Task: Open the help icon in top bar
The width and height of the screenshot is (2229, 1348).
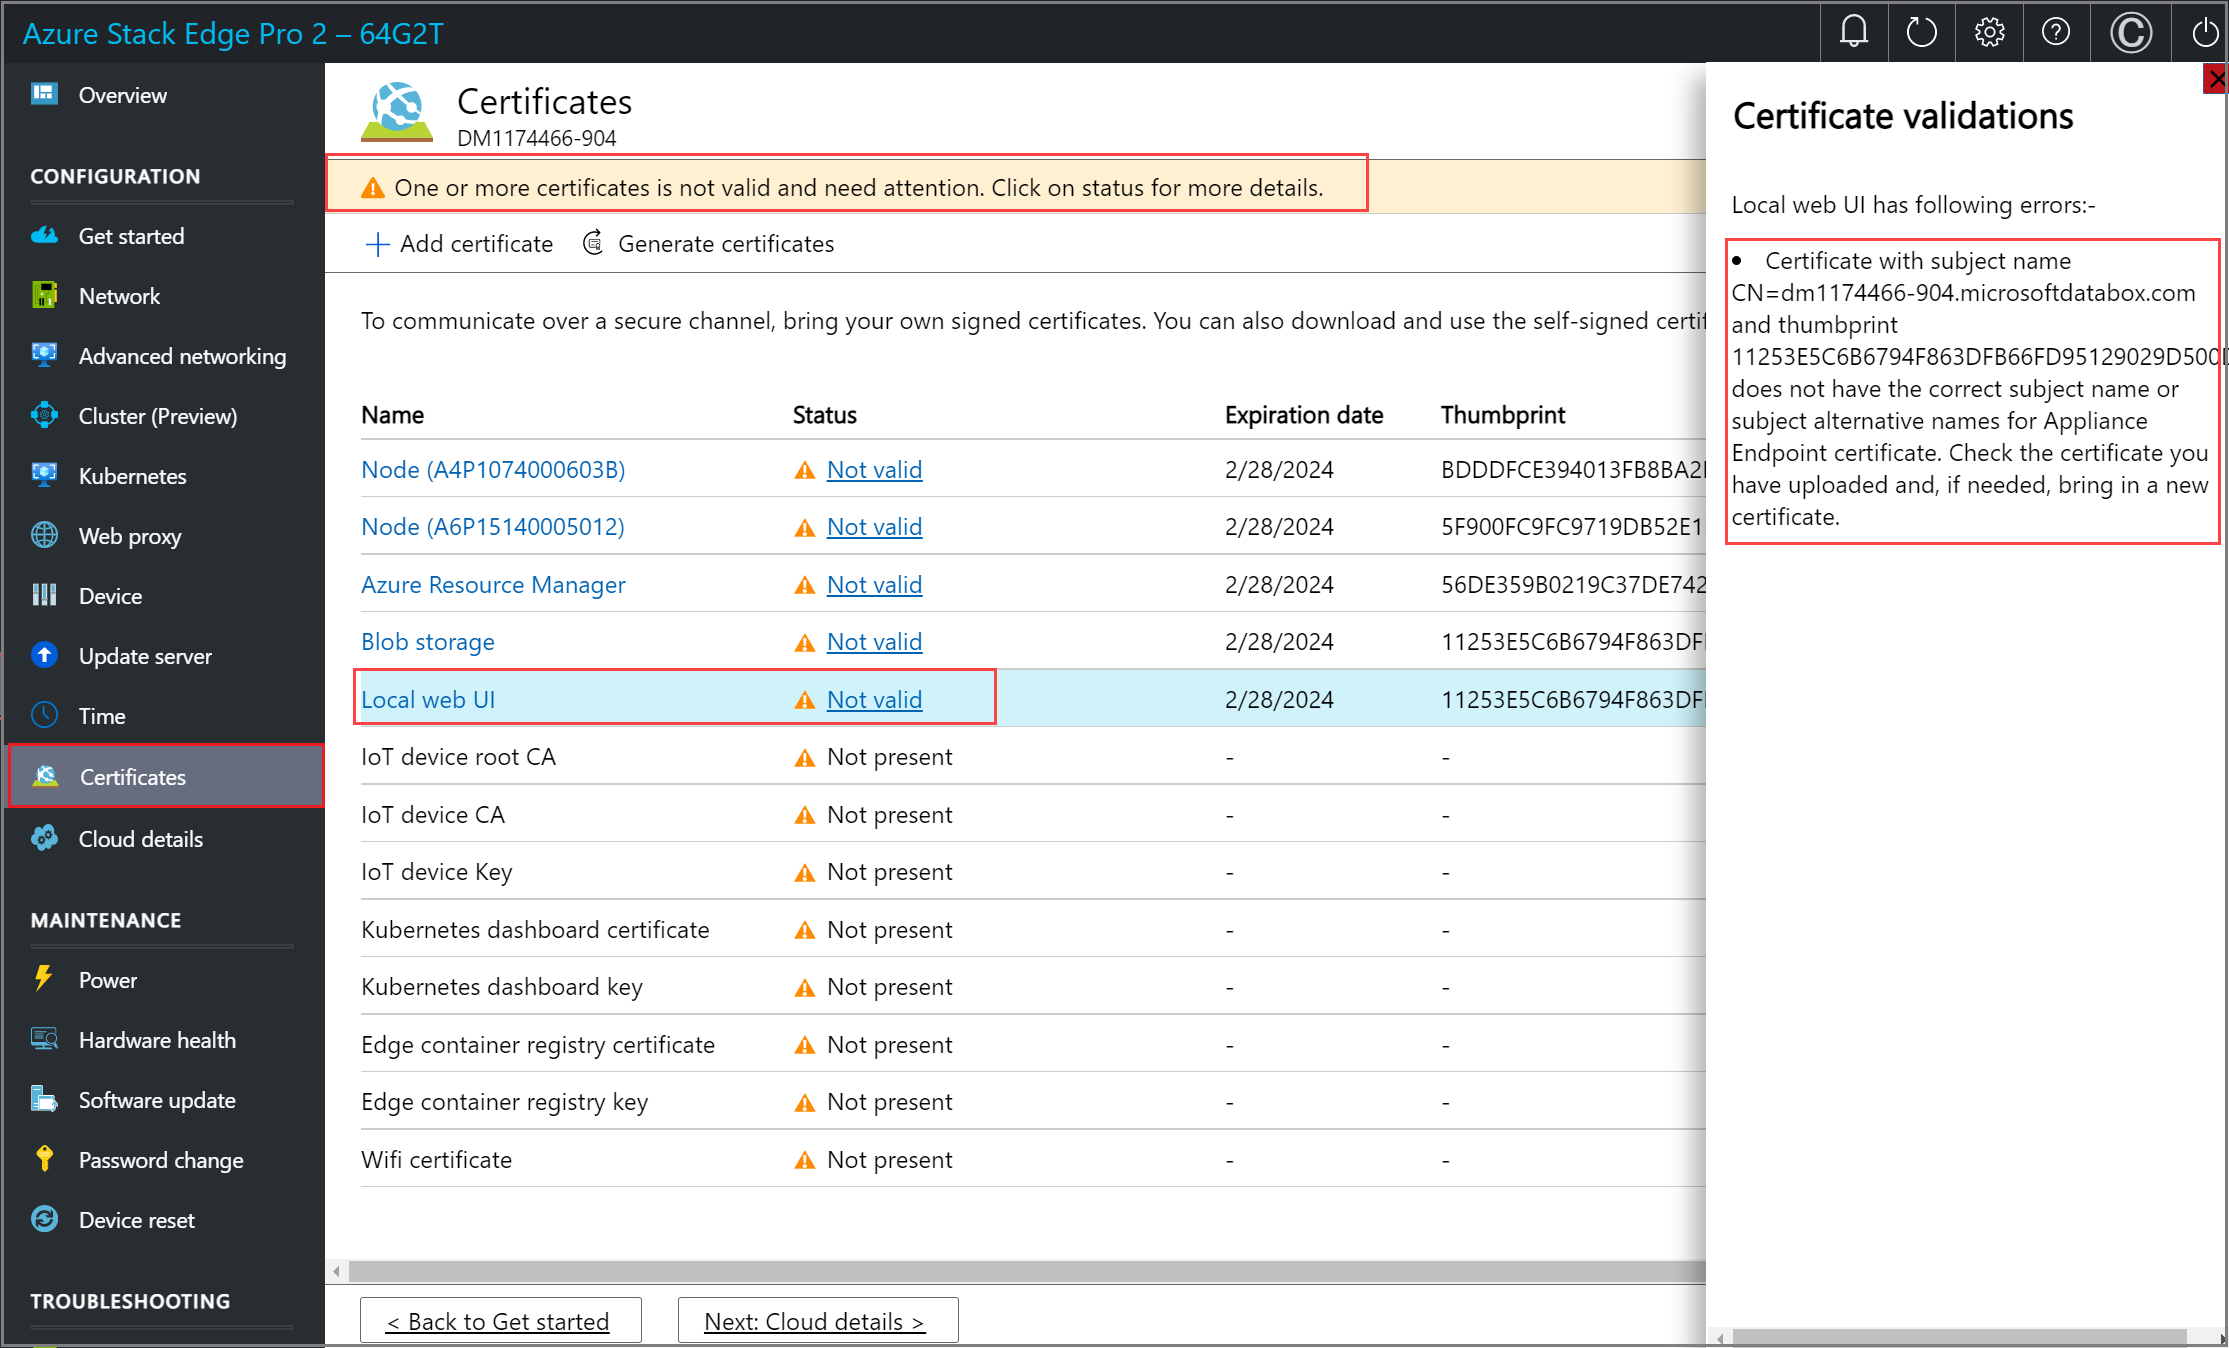Action: [2057, 31]
